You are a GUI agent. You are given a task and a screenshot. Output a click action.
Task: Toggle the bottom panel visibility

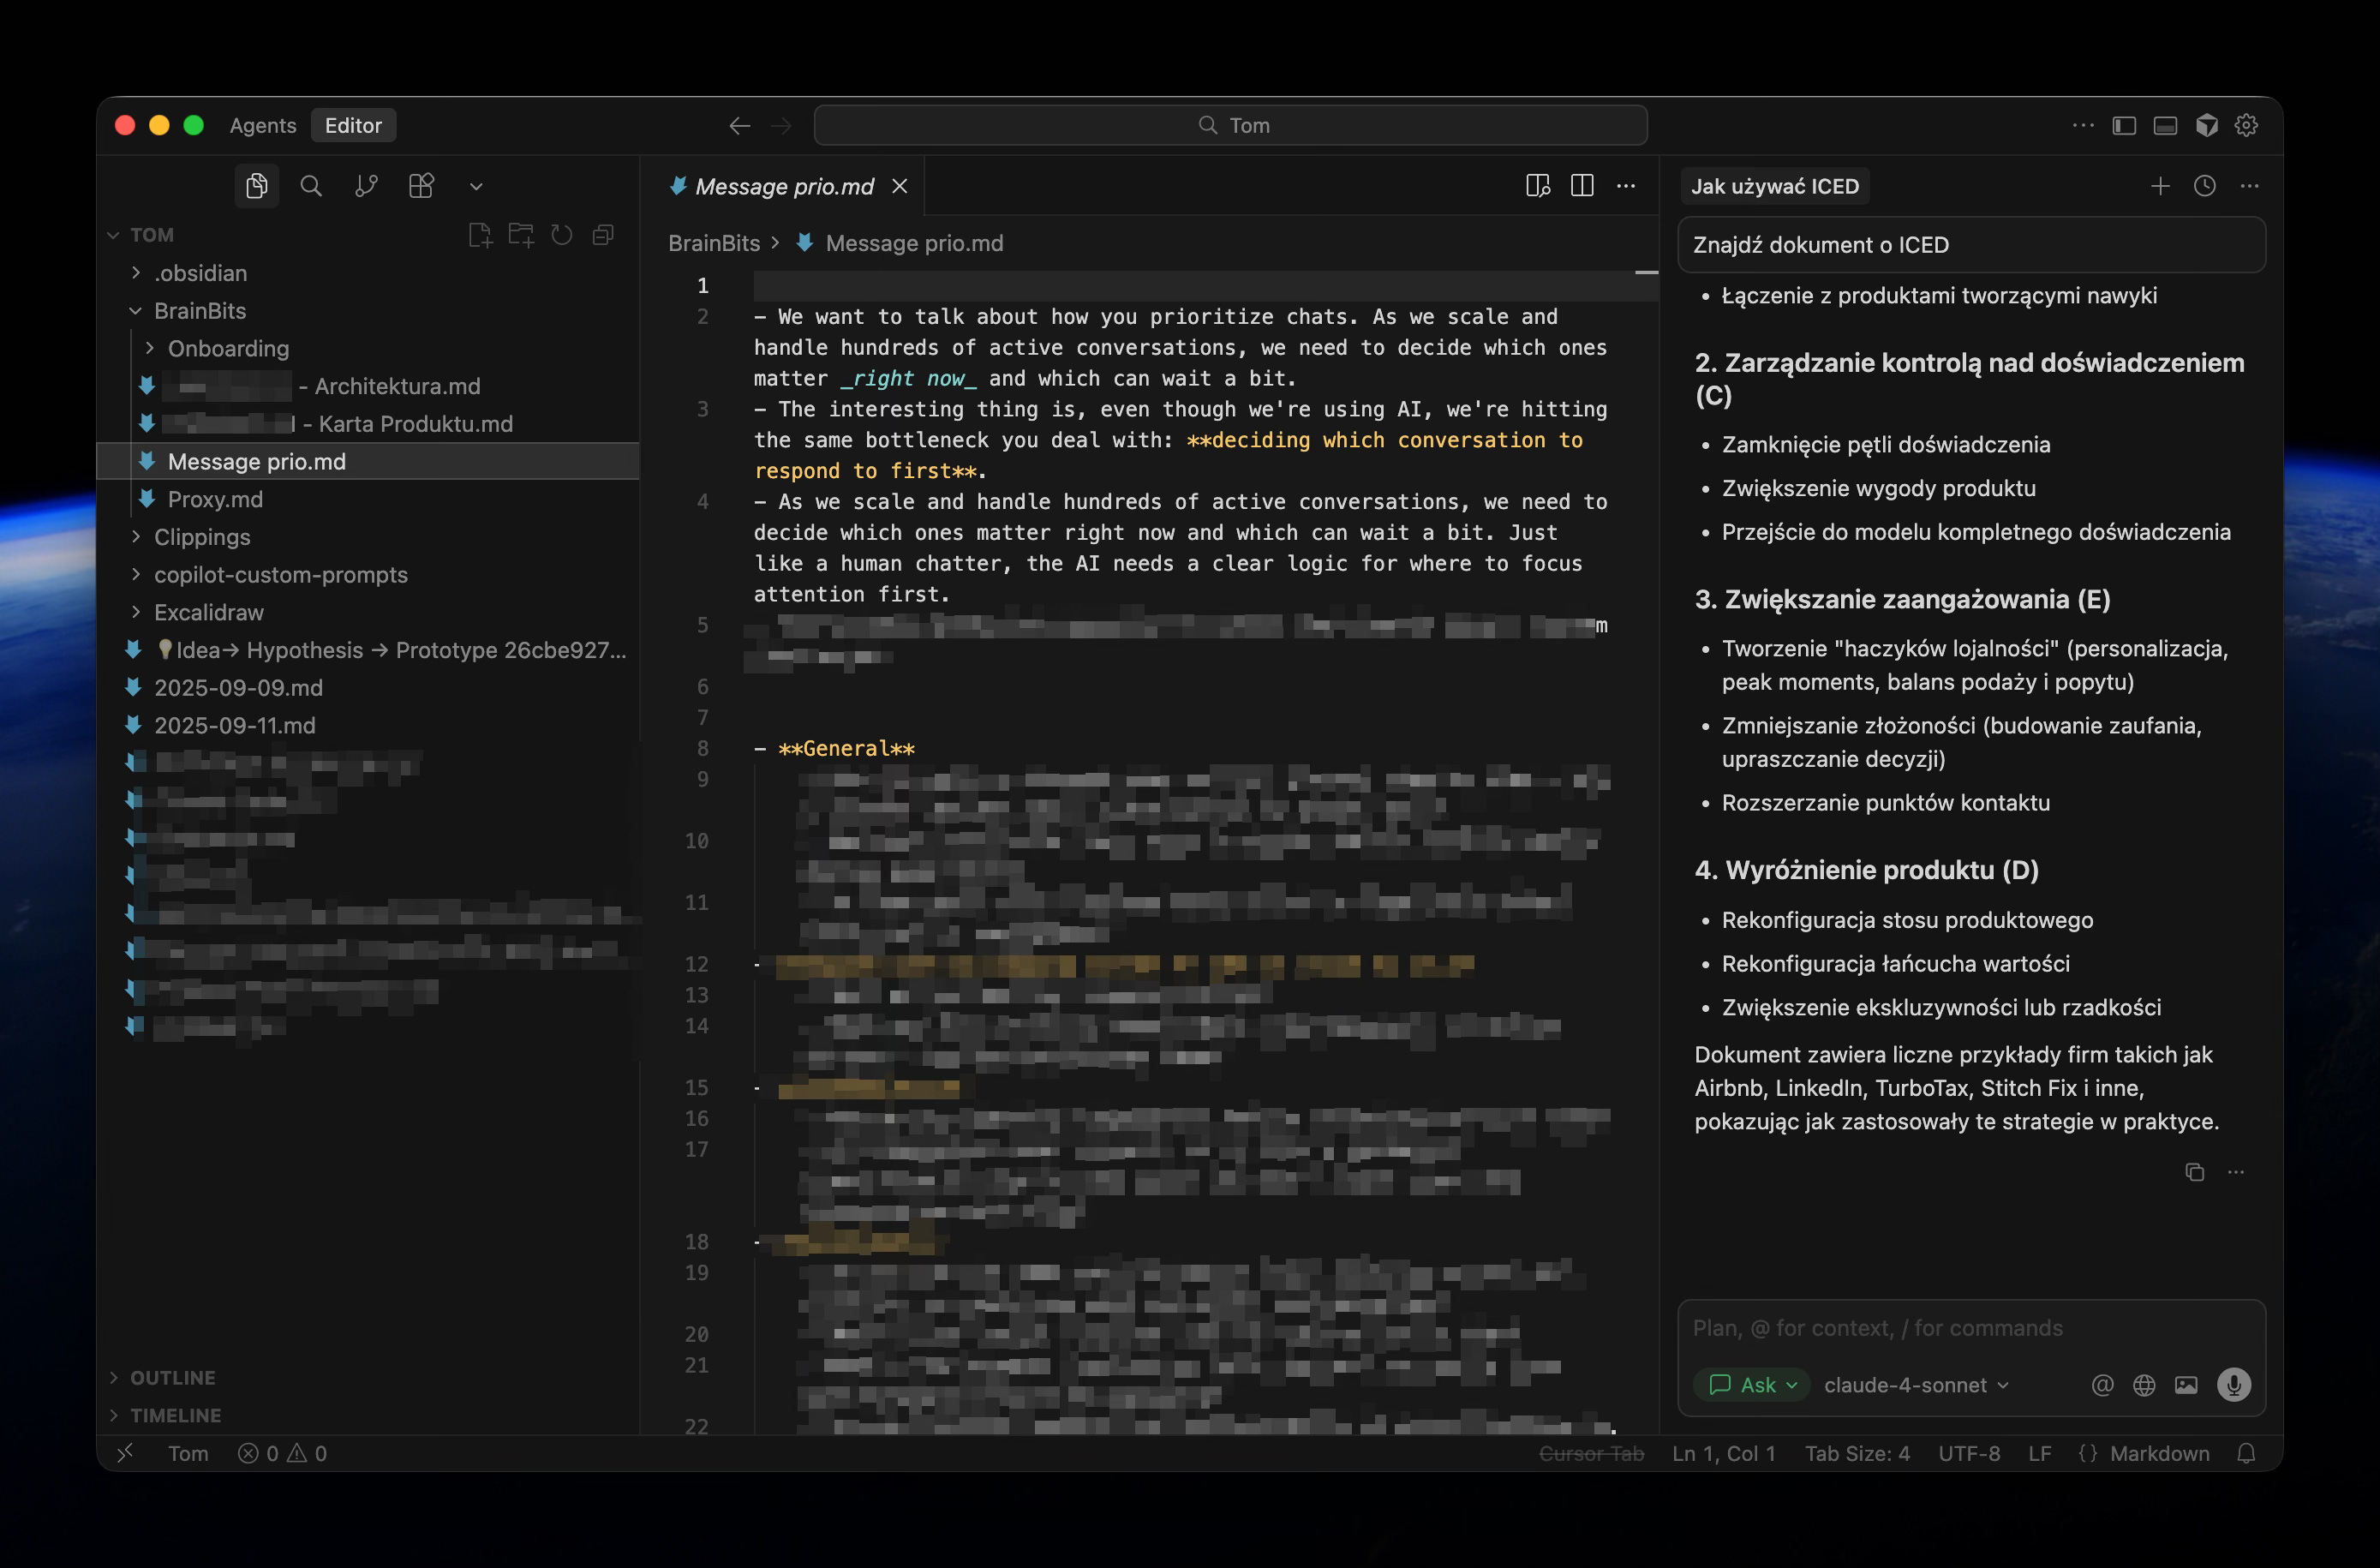point(2165,125)
